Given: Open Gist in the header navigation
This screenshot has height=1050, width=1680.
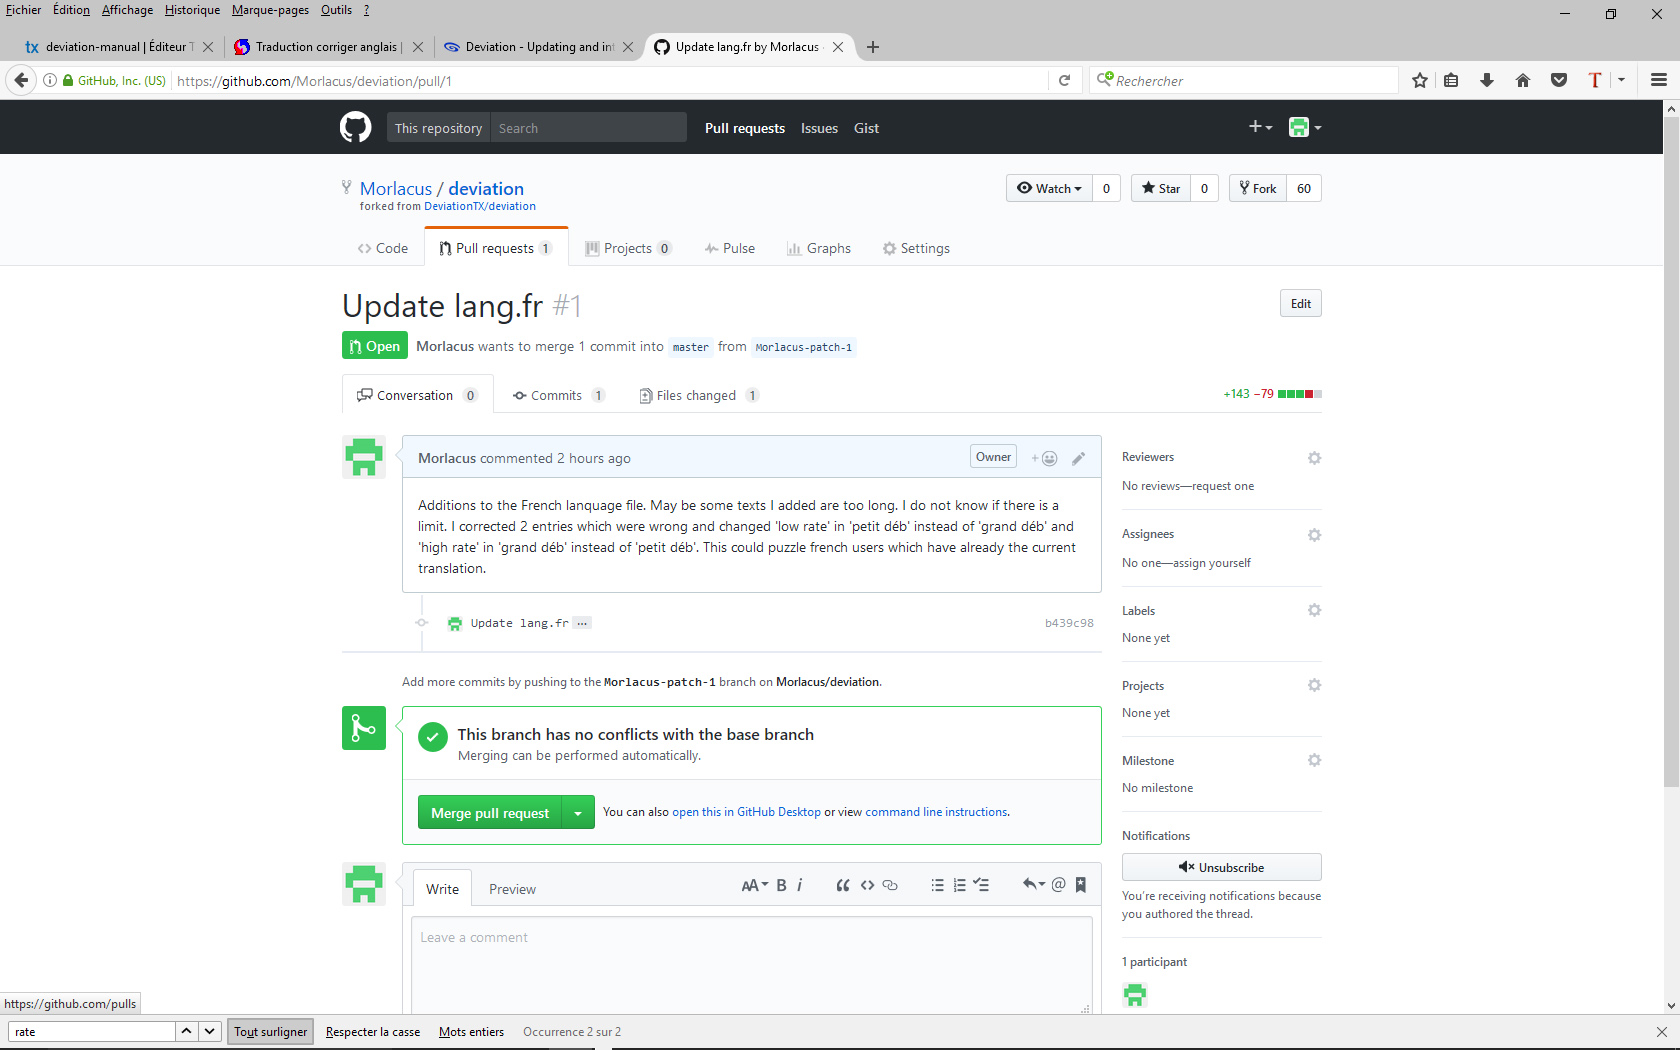Looking at the screenshot, I should coord(866,128).
